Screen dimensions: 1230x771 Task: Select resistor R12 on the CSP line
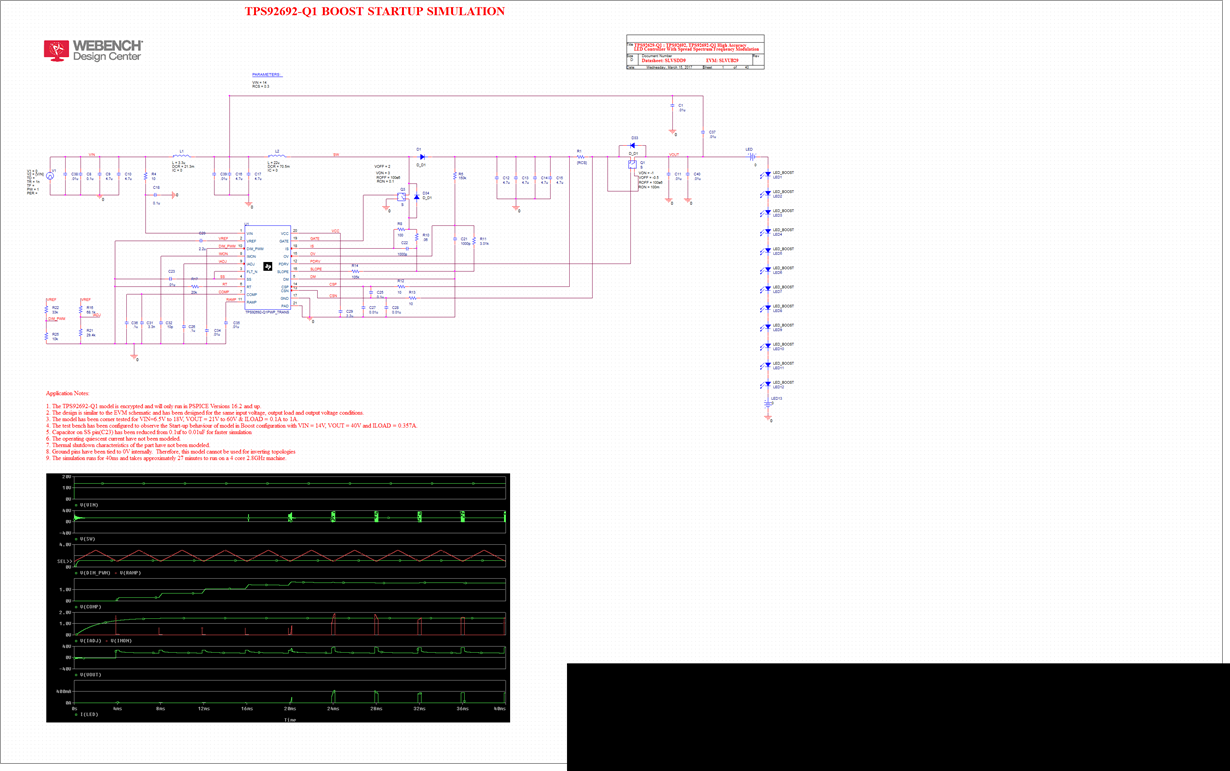(x=399, y=285)
